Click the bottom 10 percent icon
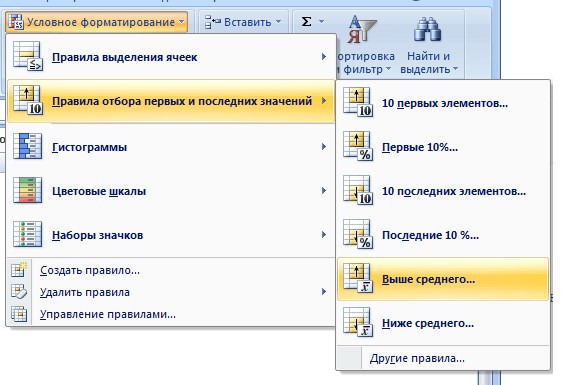 point(358,235)
